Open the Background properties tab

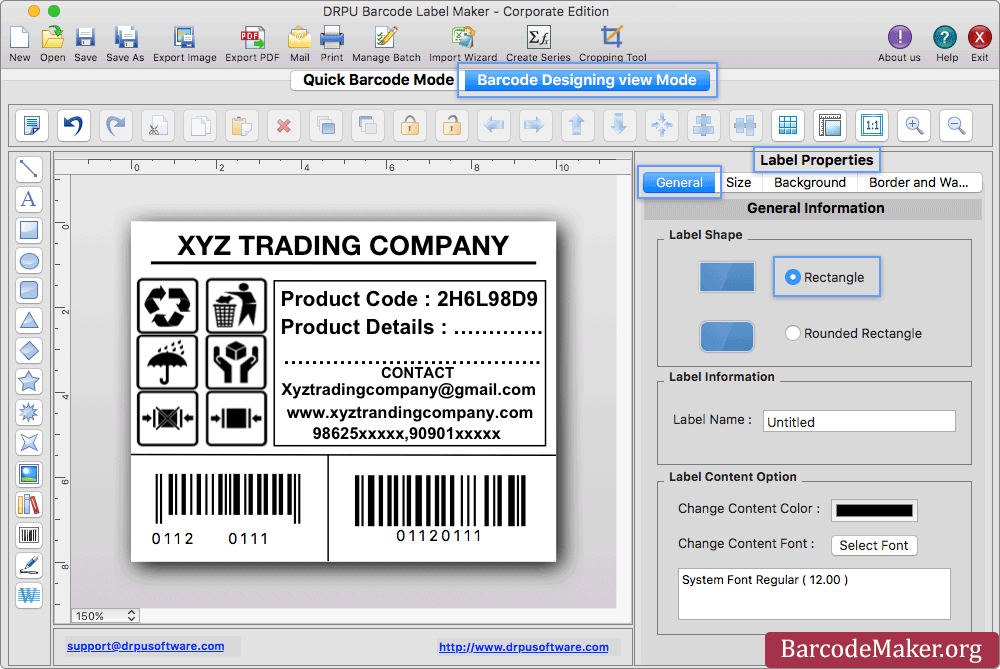(x=810, y=182)
